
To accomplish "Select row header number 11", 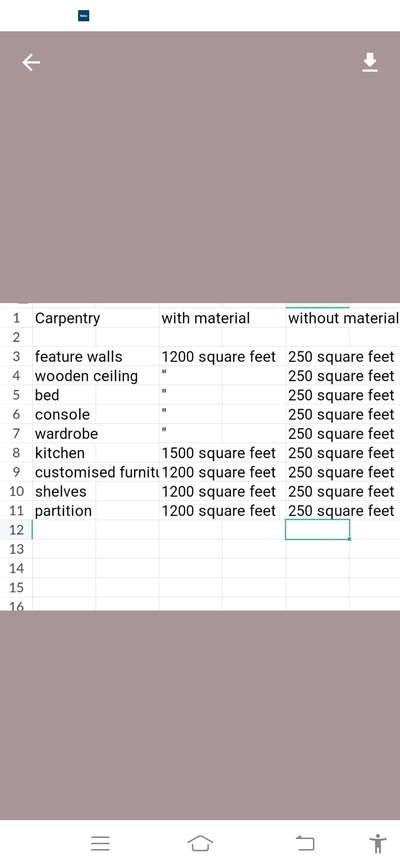I will [x=17, y=510].
